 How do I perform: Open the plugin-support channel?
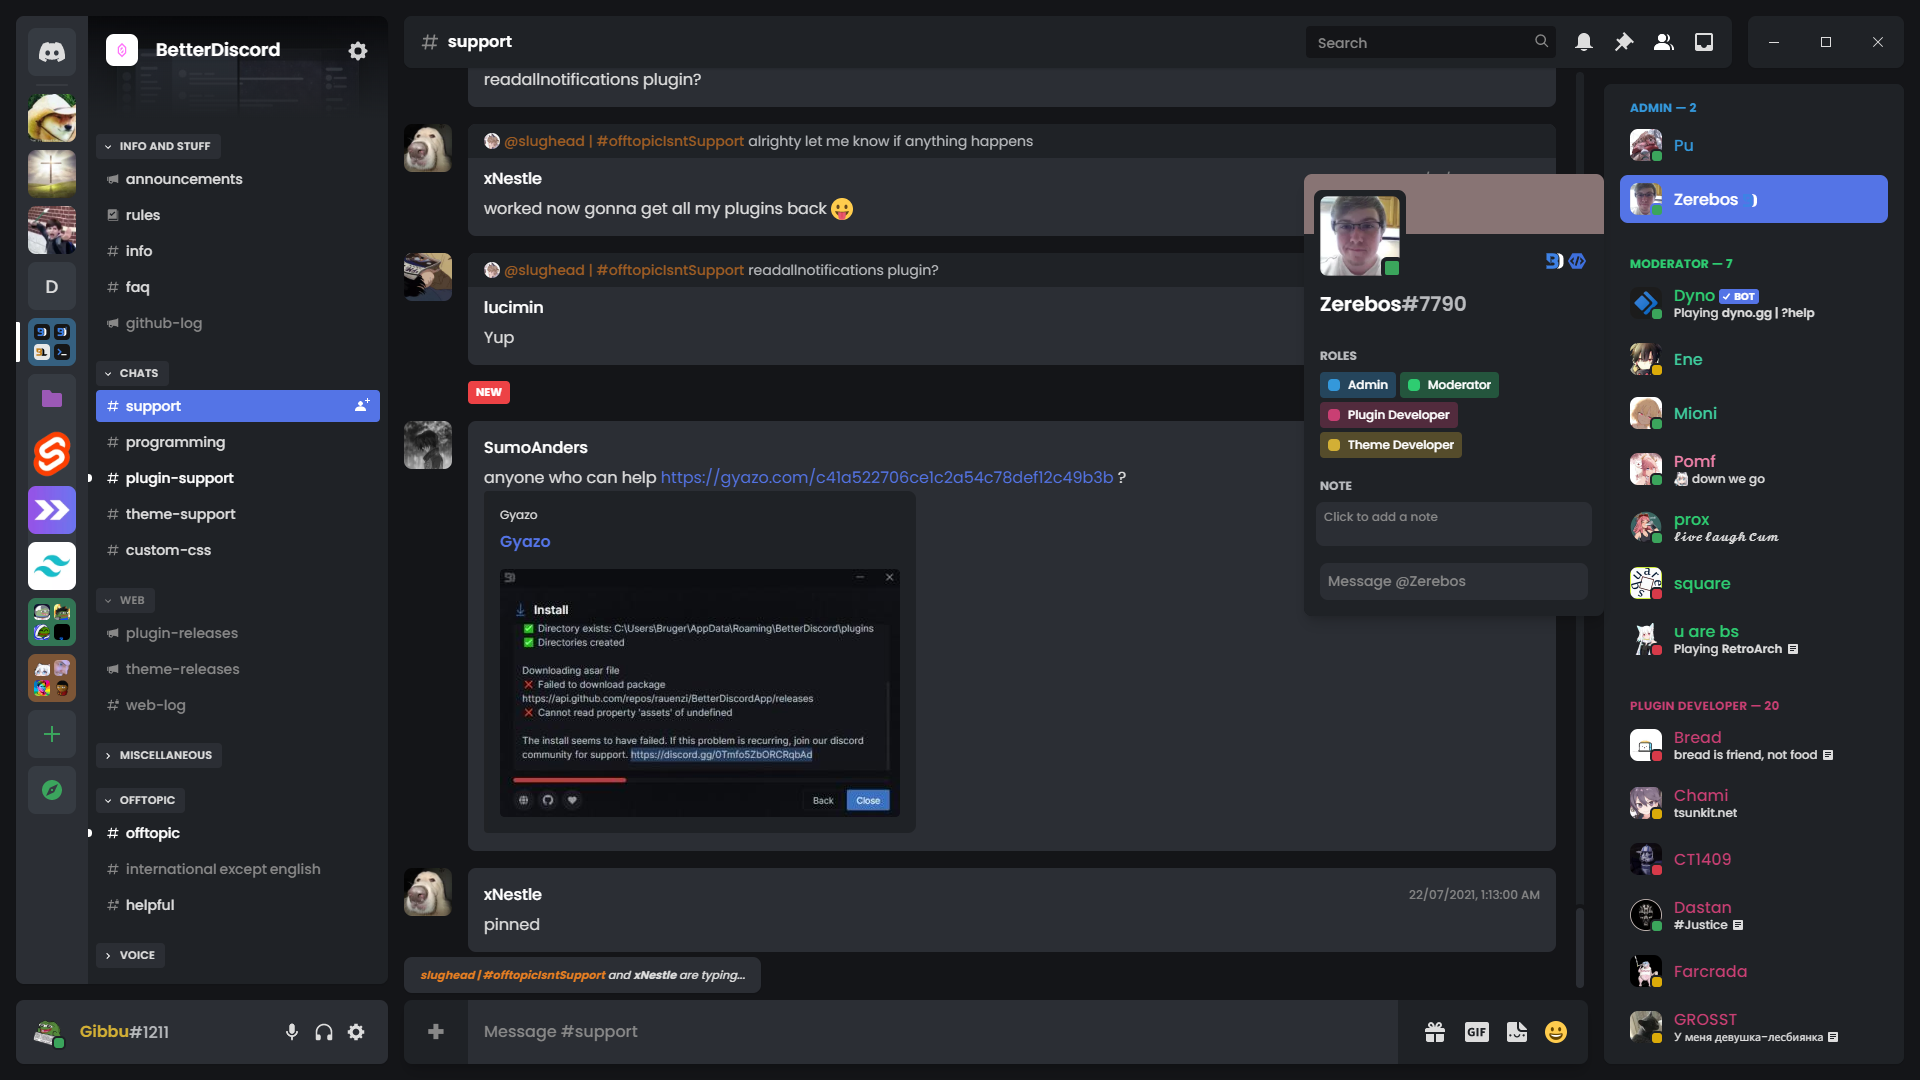tap(238, 478)
